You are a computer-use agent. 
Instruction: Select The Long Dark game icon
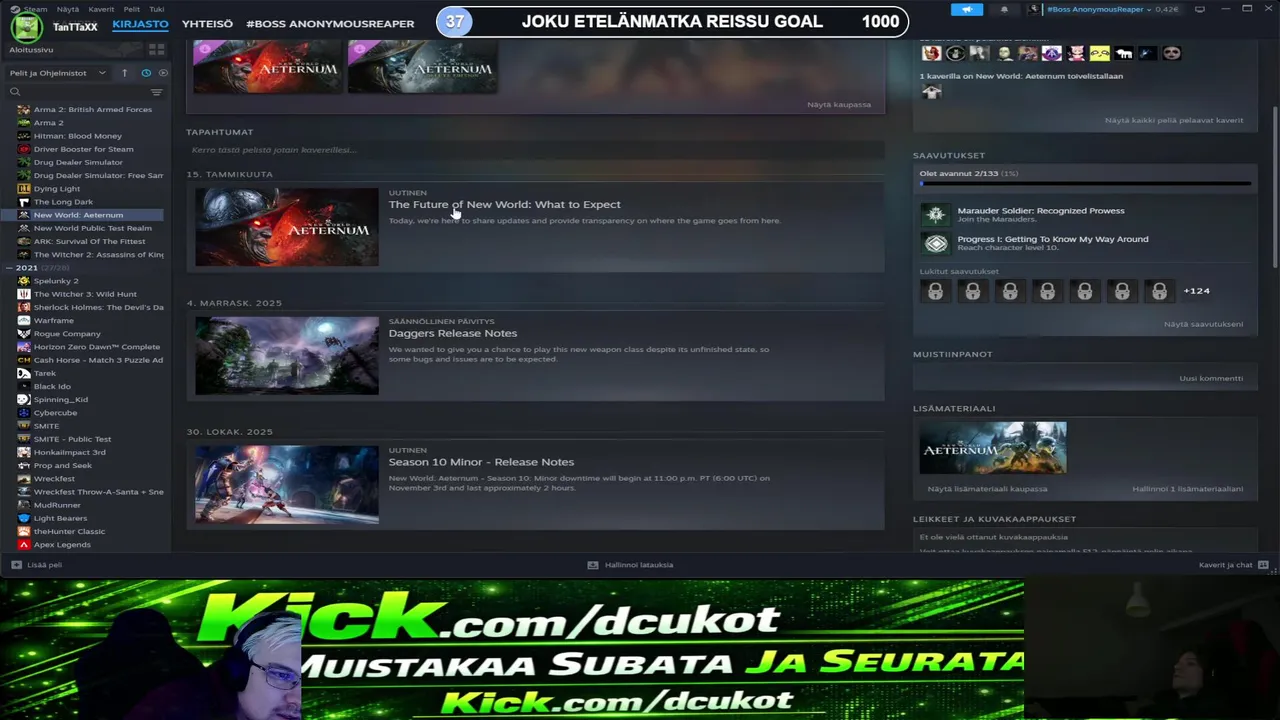(x=24, y=202)
